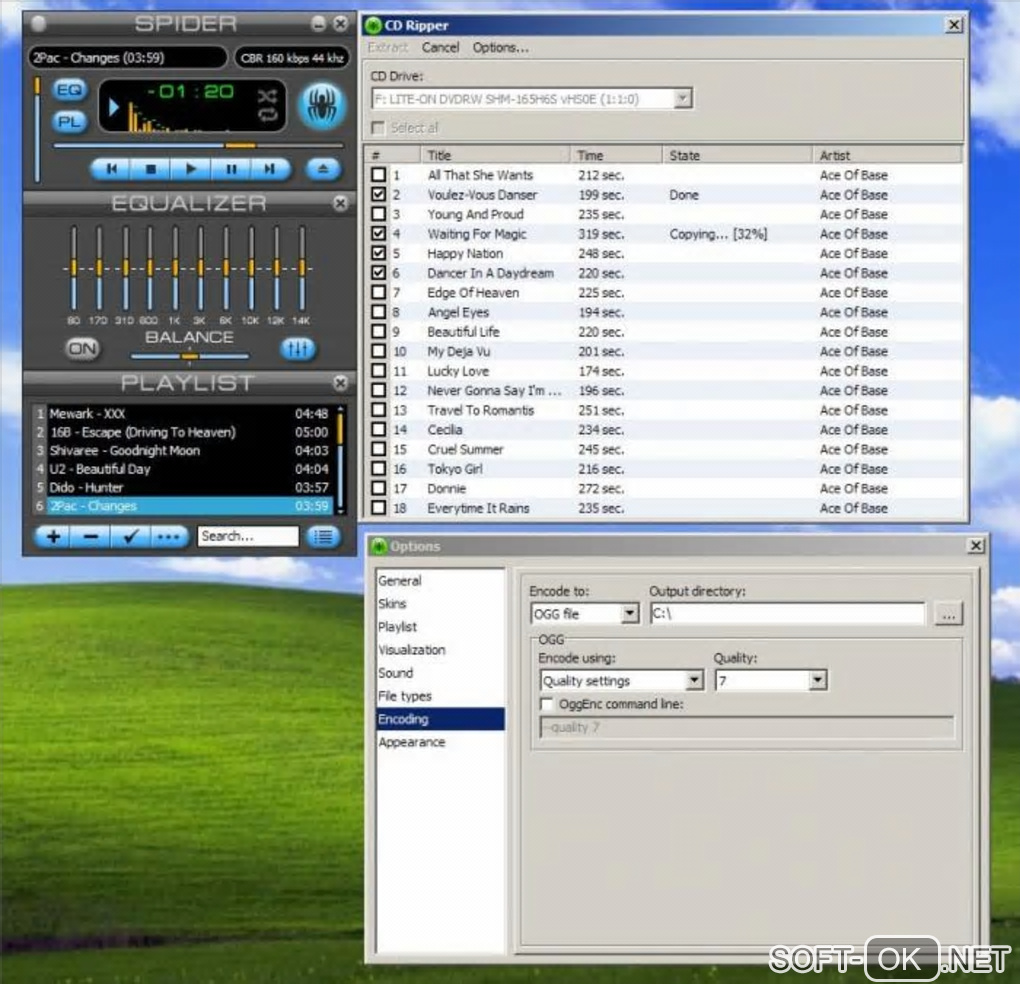1020x984 pixels.
Task: Enable the OggEnc command line checkbox
Action: (x=546, y=705)
